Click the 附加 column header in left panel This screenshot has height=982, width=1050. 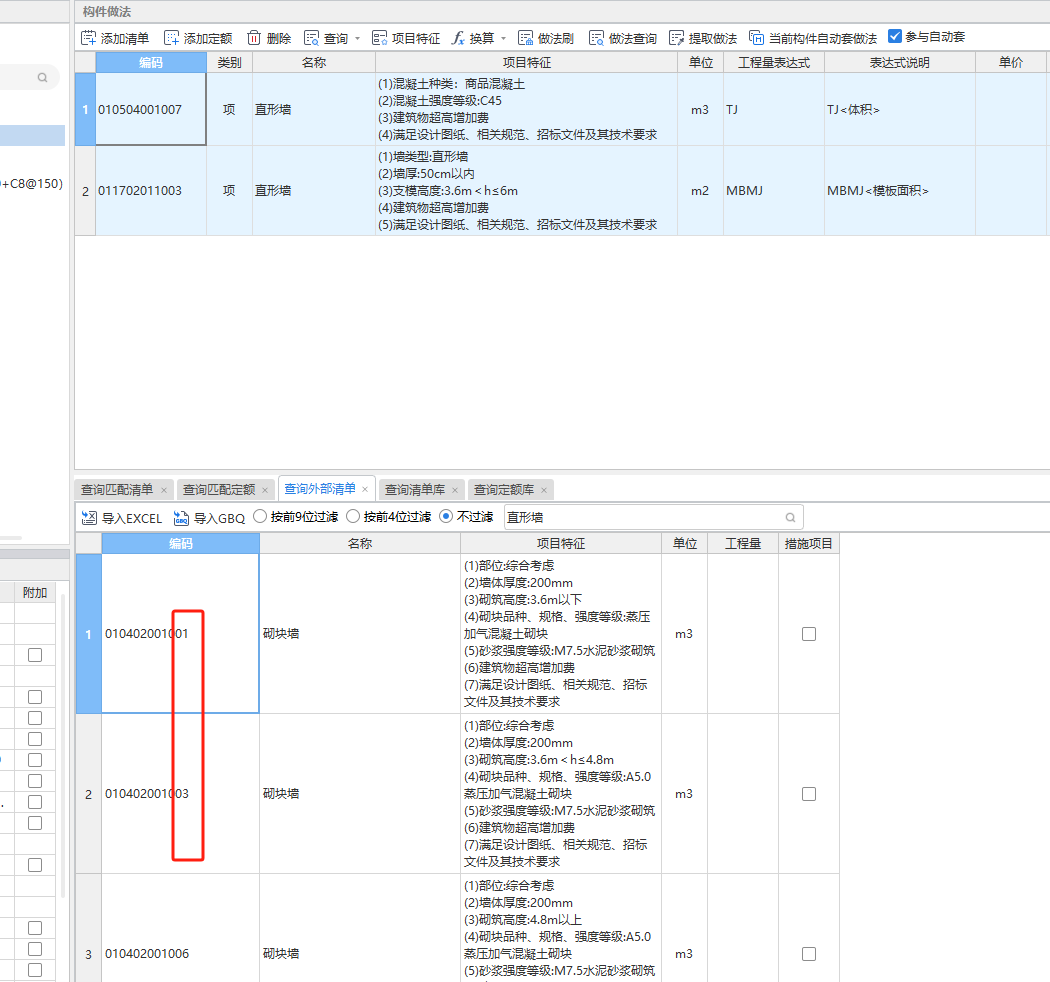[35, 592]
